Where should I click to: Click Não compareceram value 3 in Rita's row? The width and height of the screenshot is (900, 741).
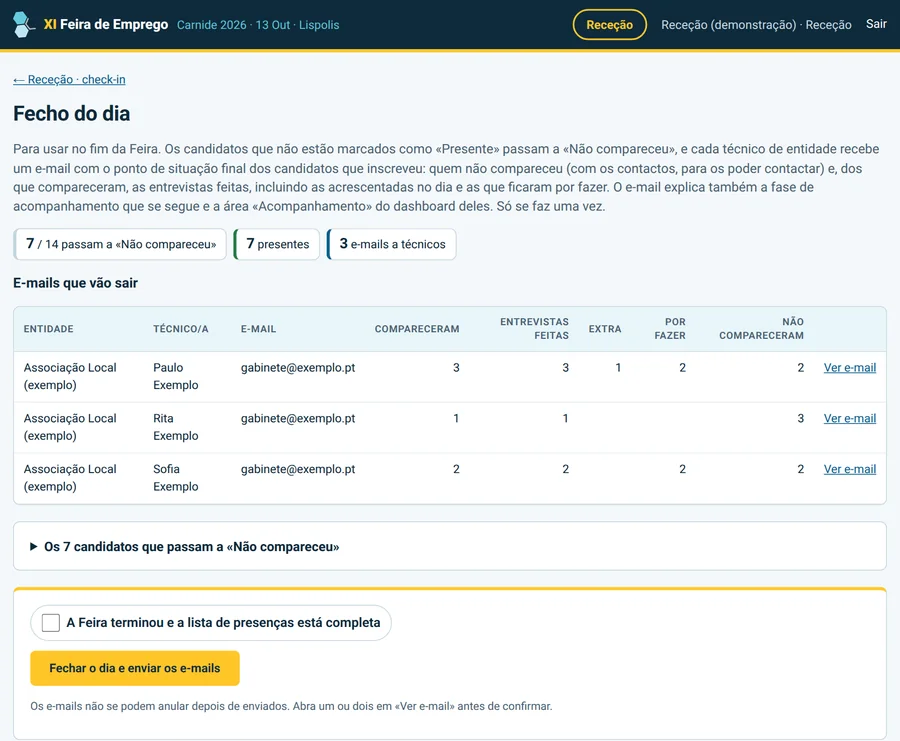[x=800, y=418]
